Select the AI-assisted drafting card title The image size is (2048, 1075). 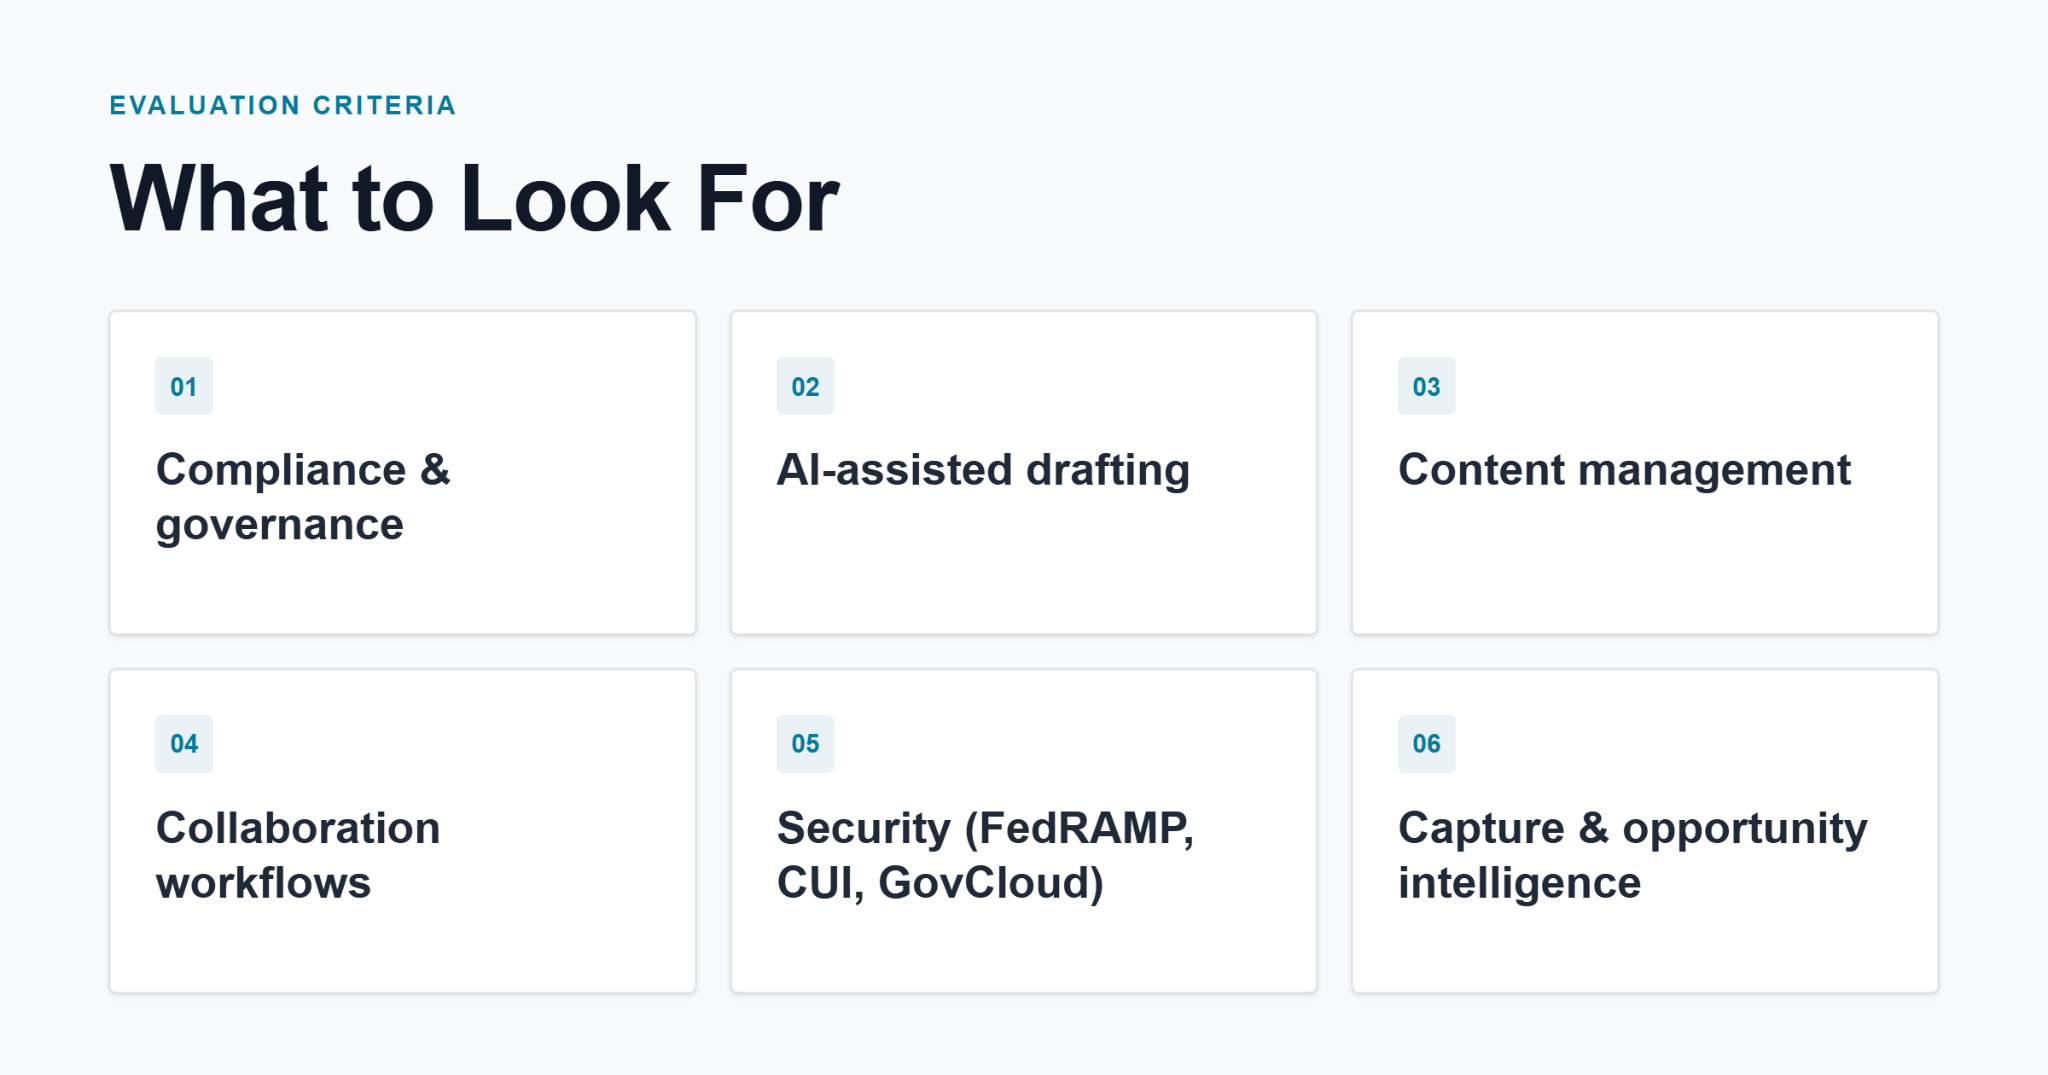tap(983, 470)
